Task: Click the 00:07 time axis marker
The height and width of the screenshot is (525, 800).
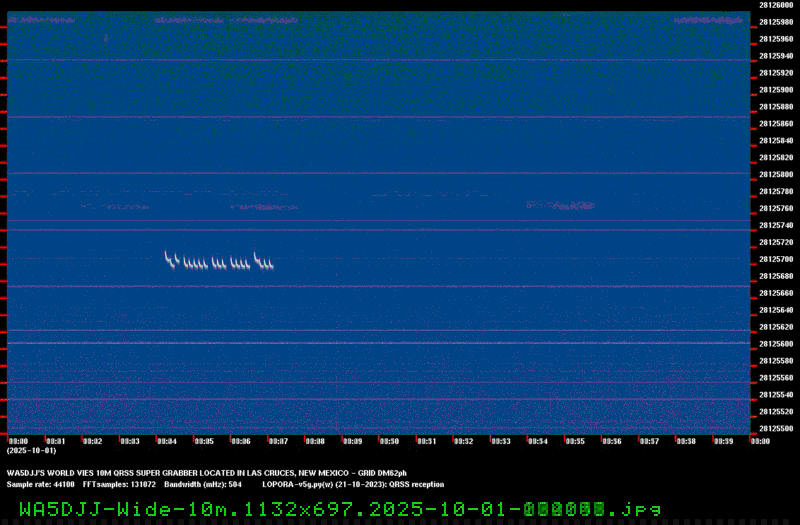Action: [x=278, y=440]
